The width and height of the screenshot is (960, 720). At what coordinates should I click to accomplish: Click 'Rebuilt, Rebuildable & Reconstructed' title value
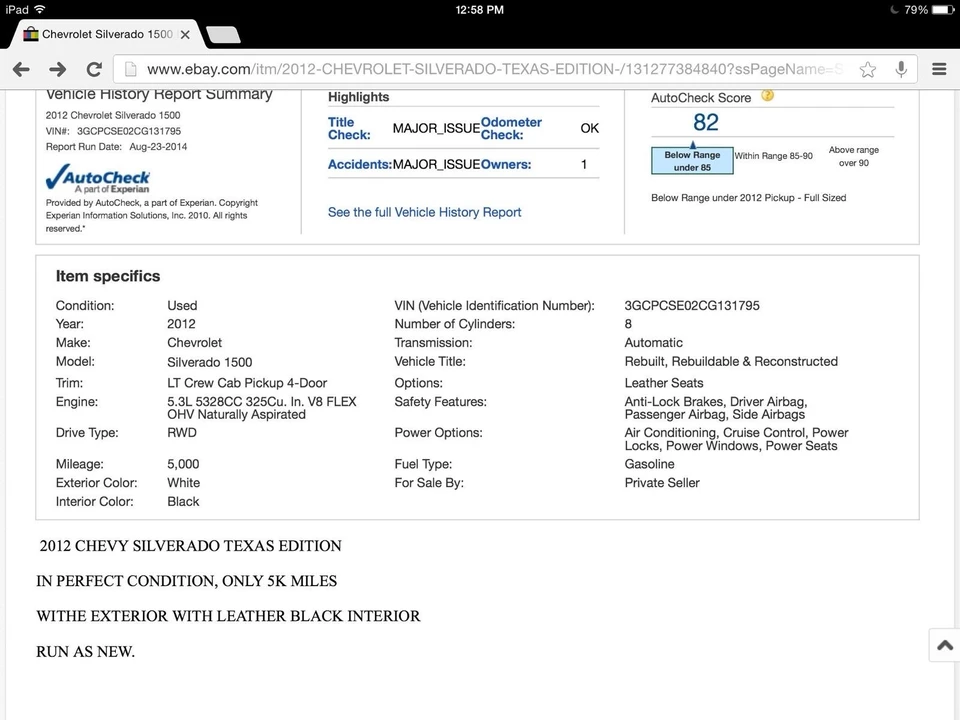coord(731,362)
